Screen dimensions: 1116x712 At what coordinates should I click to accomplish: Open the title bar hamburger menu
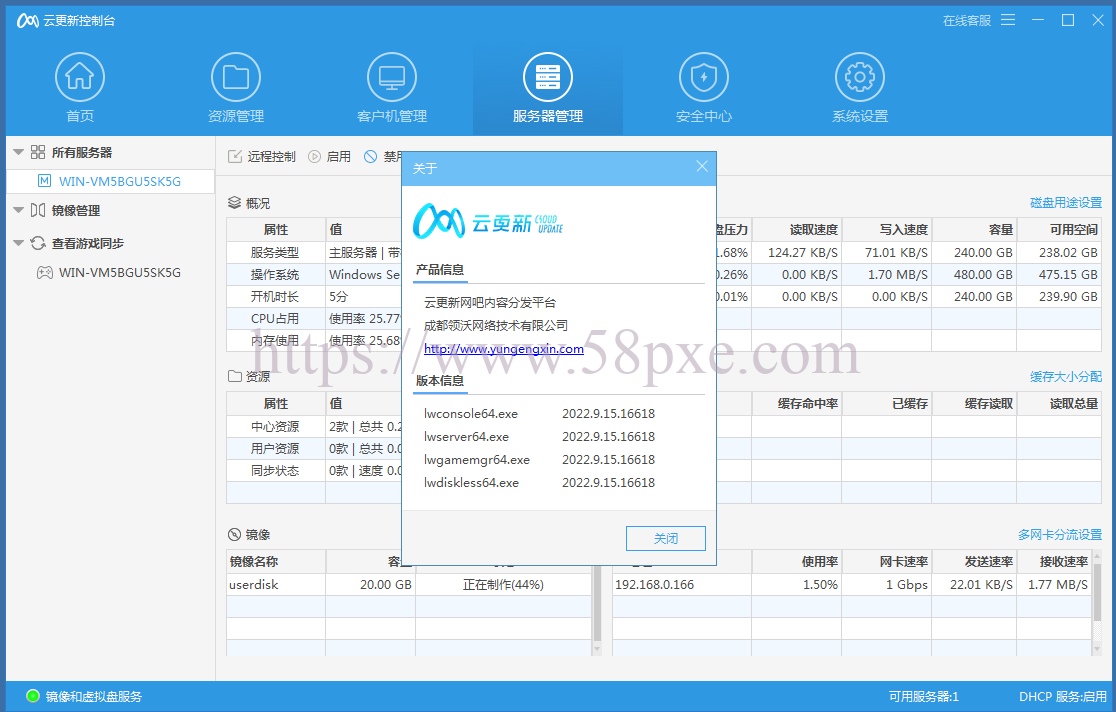click(1008, 20)
